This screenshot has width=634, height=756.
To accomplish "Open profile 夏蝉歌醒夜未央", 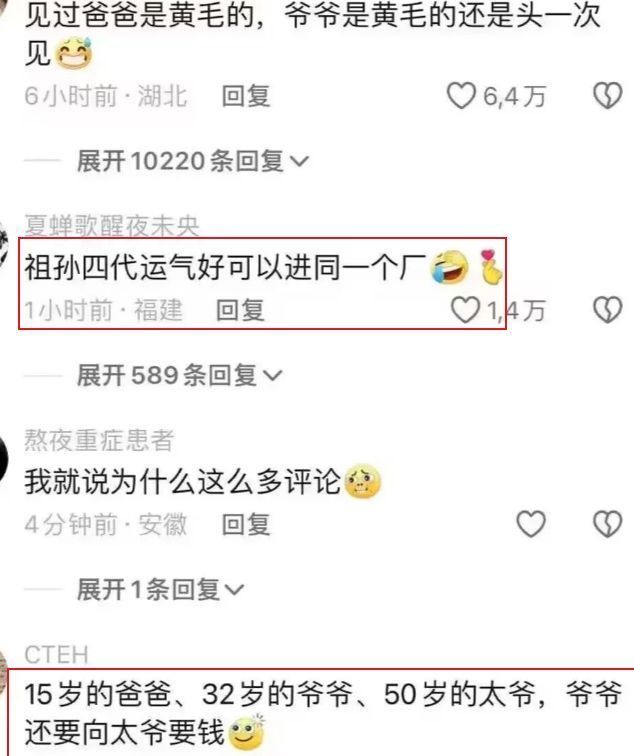I will 112,226.
